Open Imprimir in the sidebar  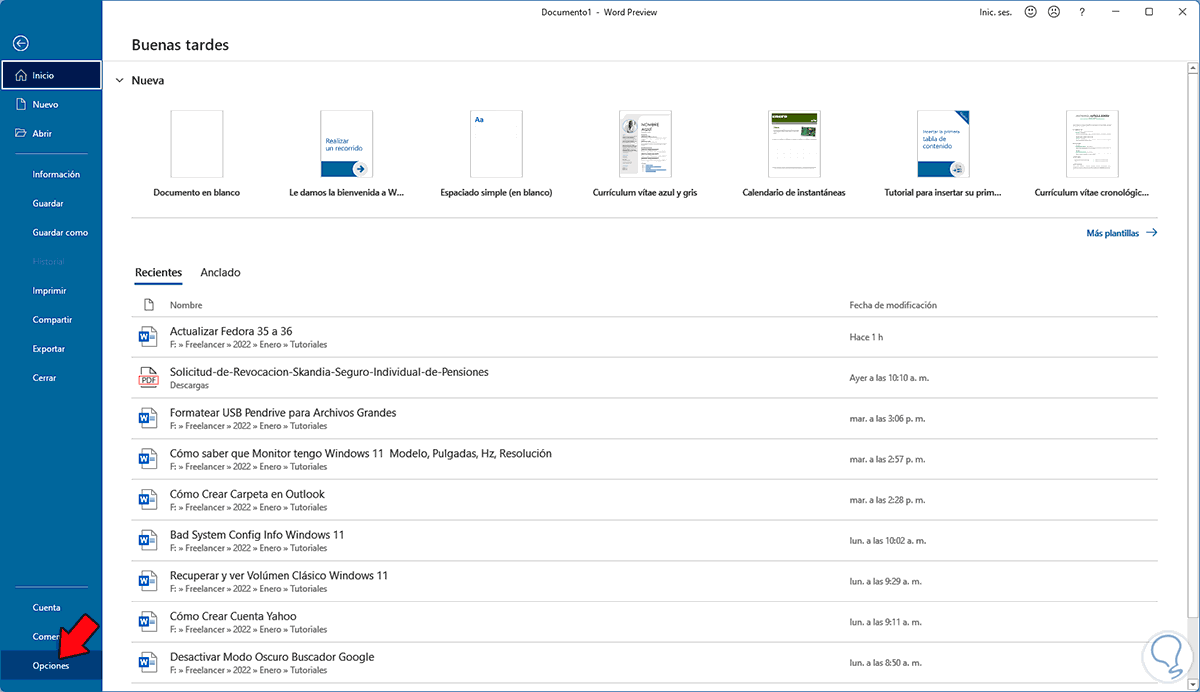pyautogui.click(x=51, y=291)
